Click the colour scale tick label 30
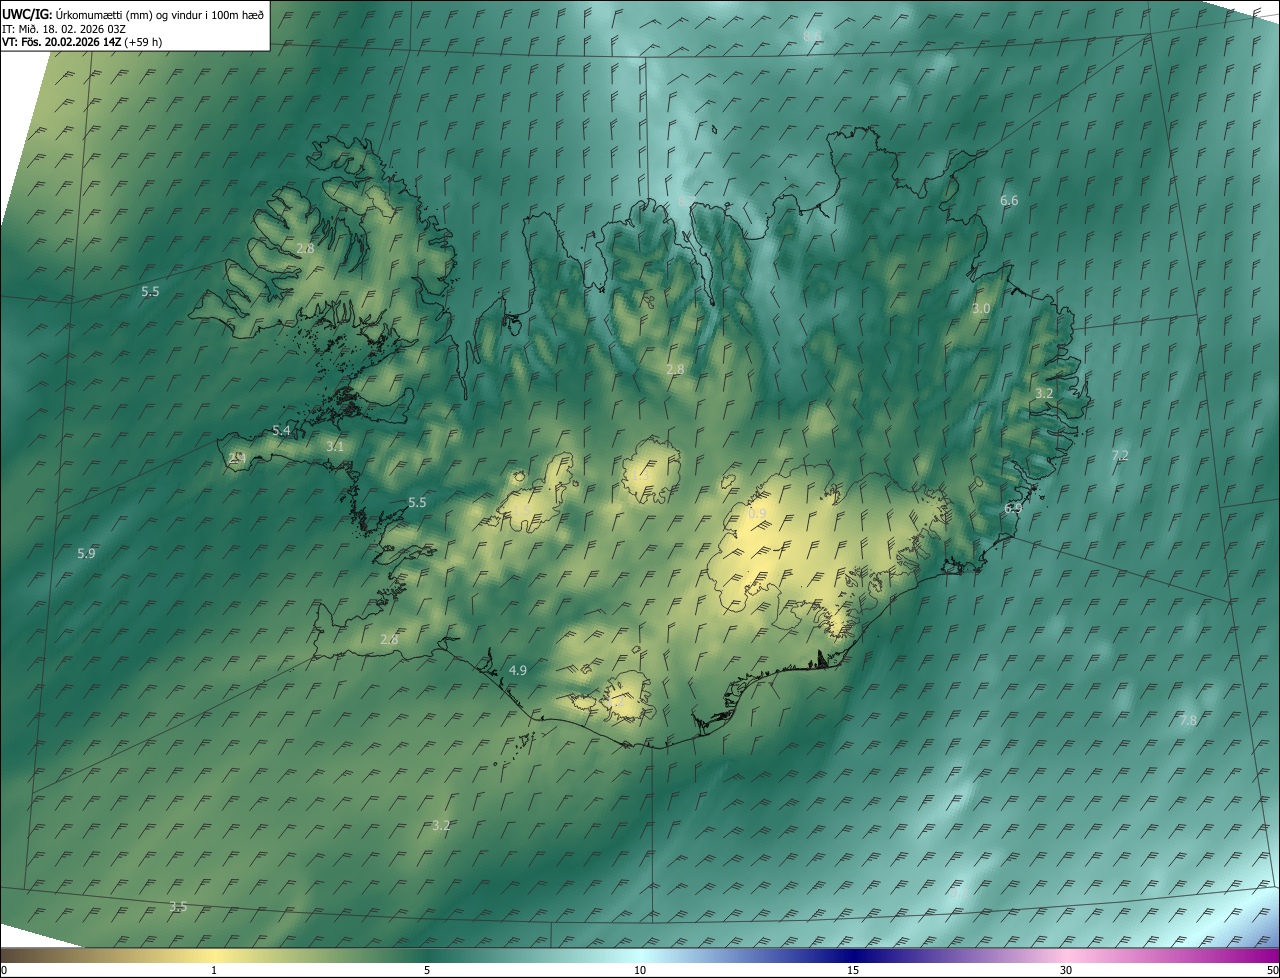Screen dimensions: 1280x978 point(1066,970)
